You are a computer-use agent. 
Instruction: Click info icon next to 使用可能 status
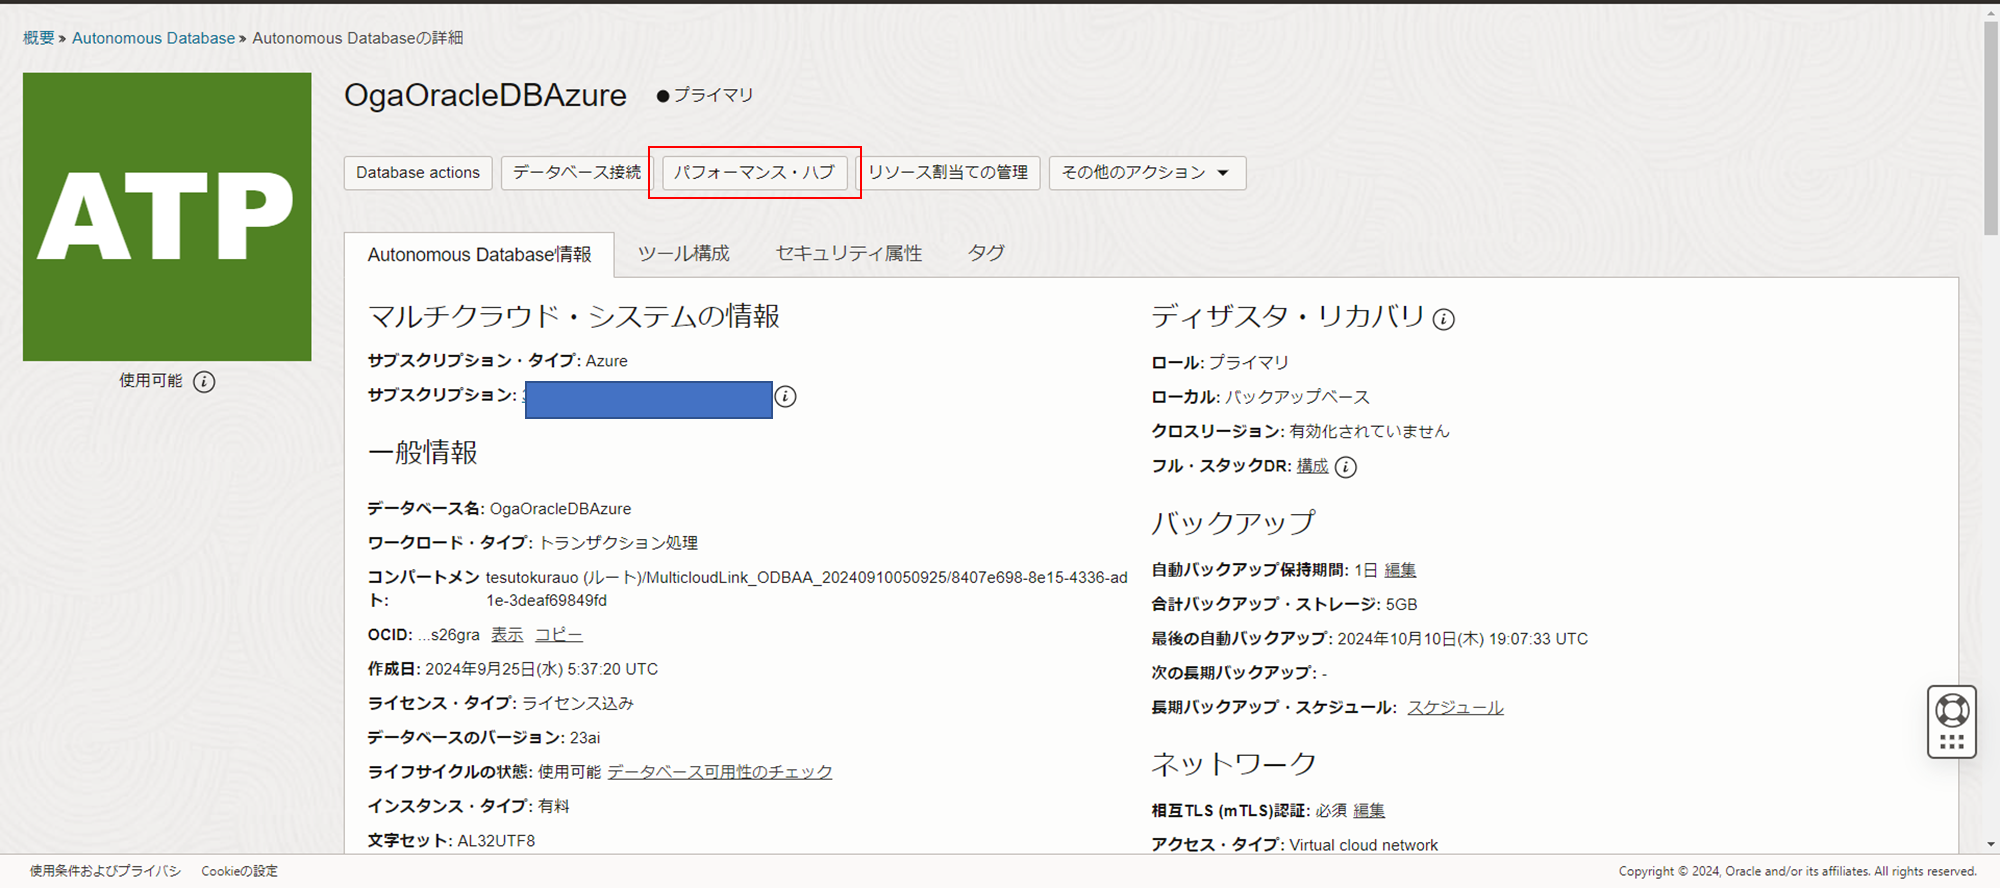tap(204, 382)
